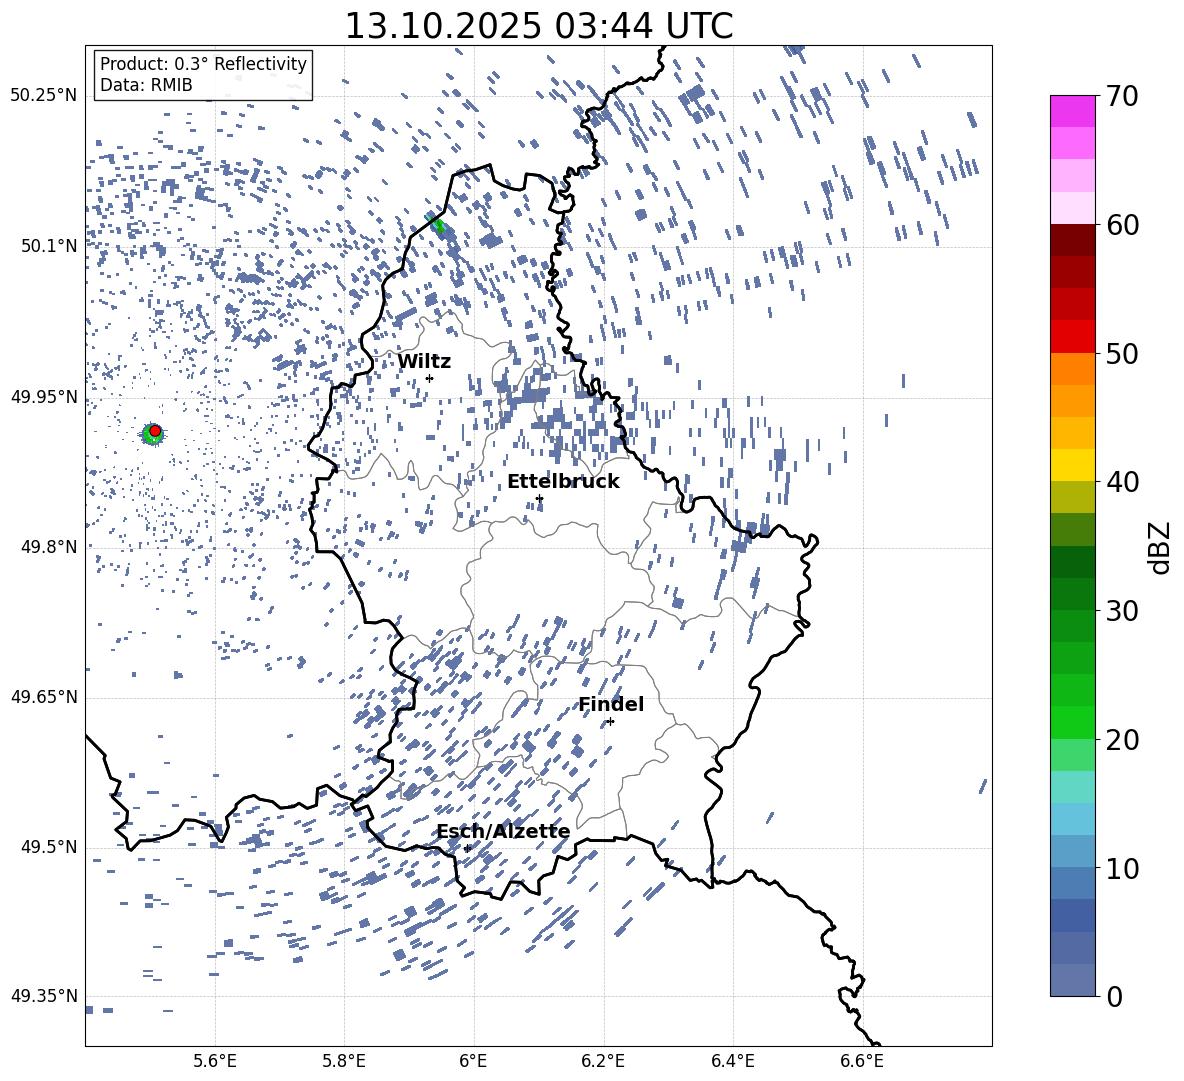Click the Esch/Alzette station cross marker

pos(467,848)
